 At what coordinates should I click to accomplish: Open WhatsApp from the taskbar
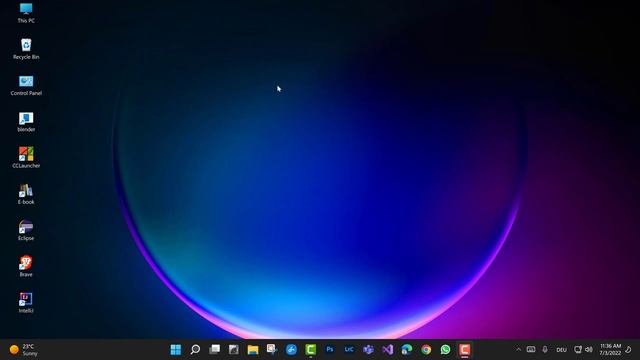[x=445, y=349]
